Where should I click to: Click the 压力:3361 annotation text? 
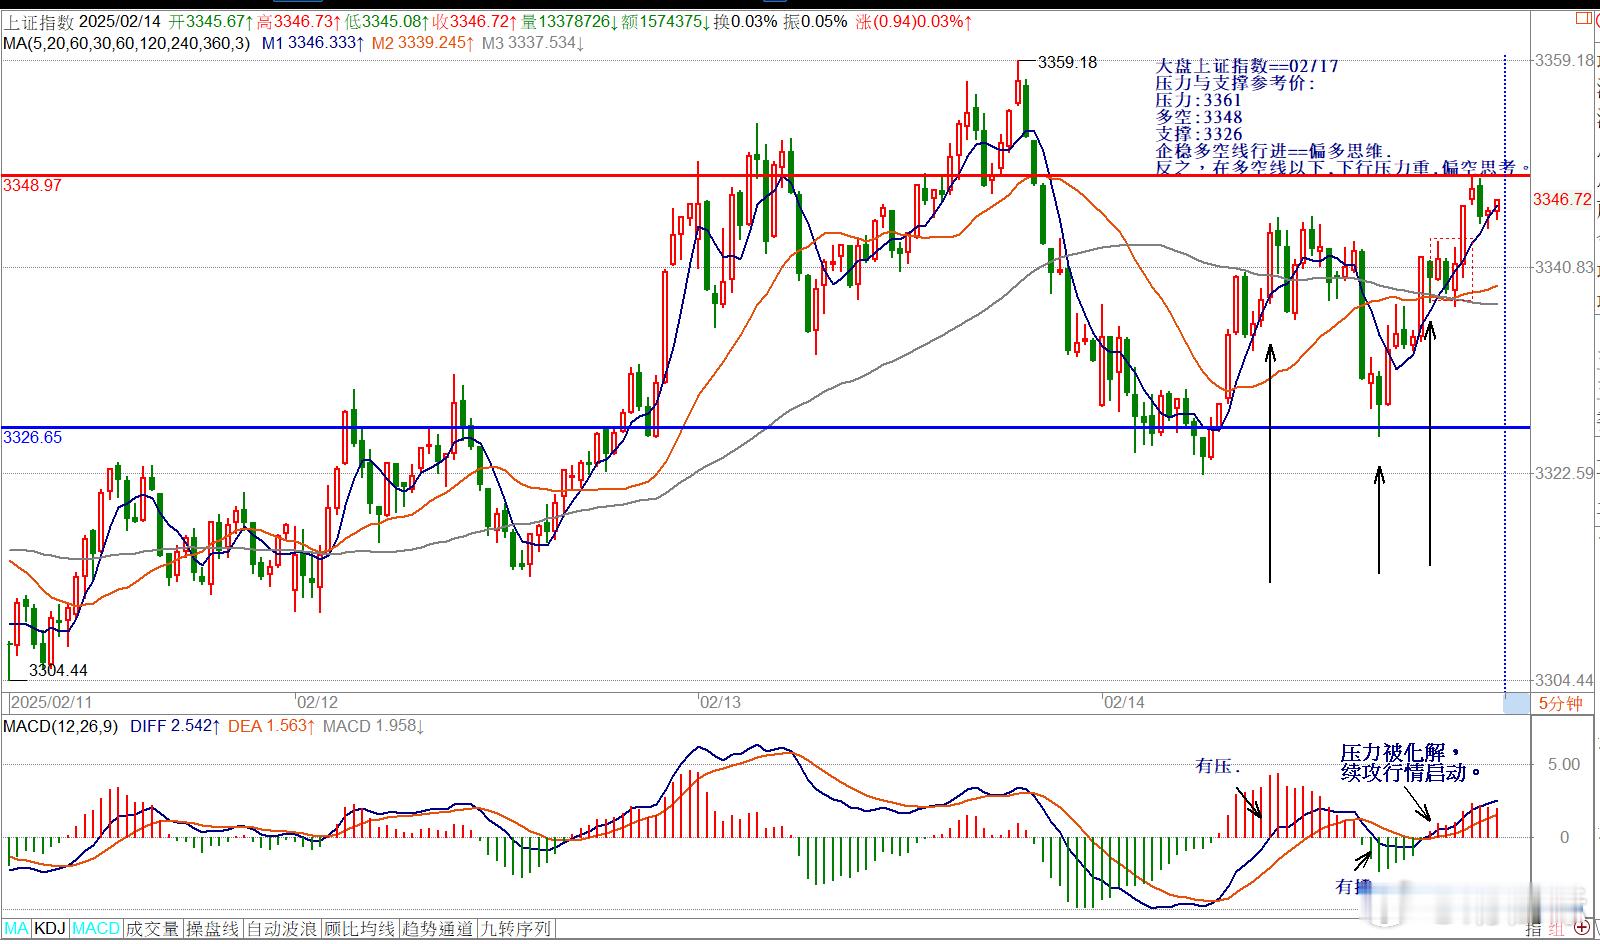1198,100
